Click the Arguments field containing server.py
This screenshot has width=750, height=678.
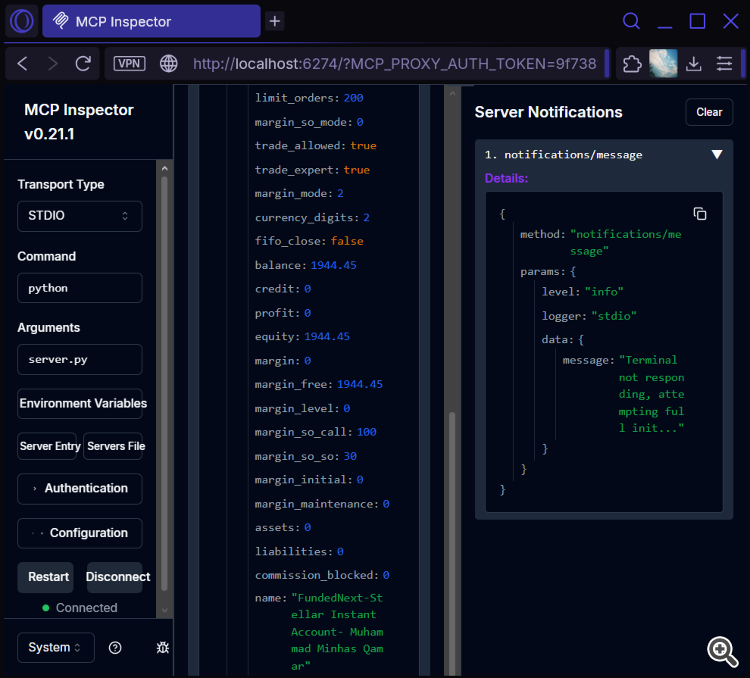[79, 359]
